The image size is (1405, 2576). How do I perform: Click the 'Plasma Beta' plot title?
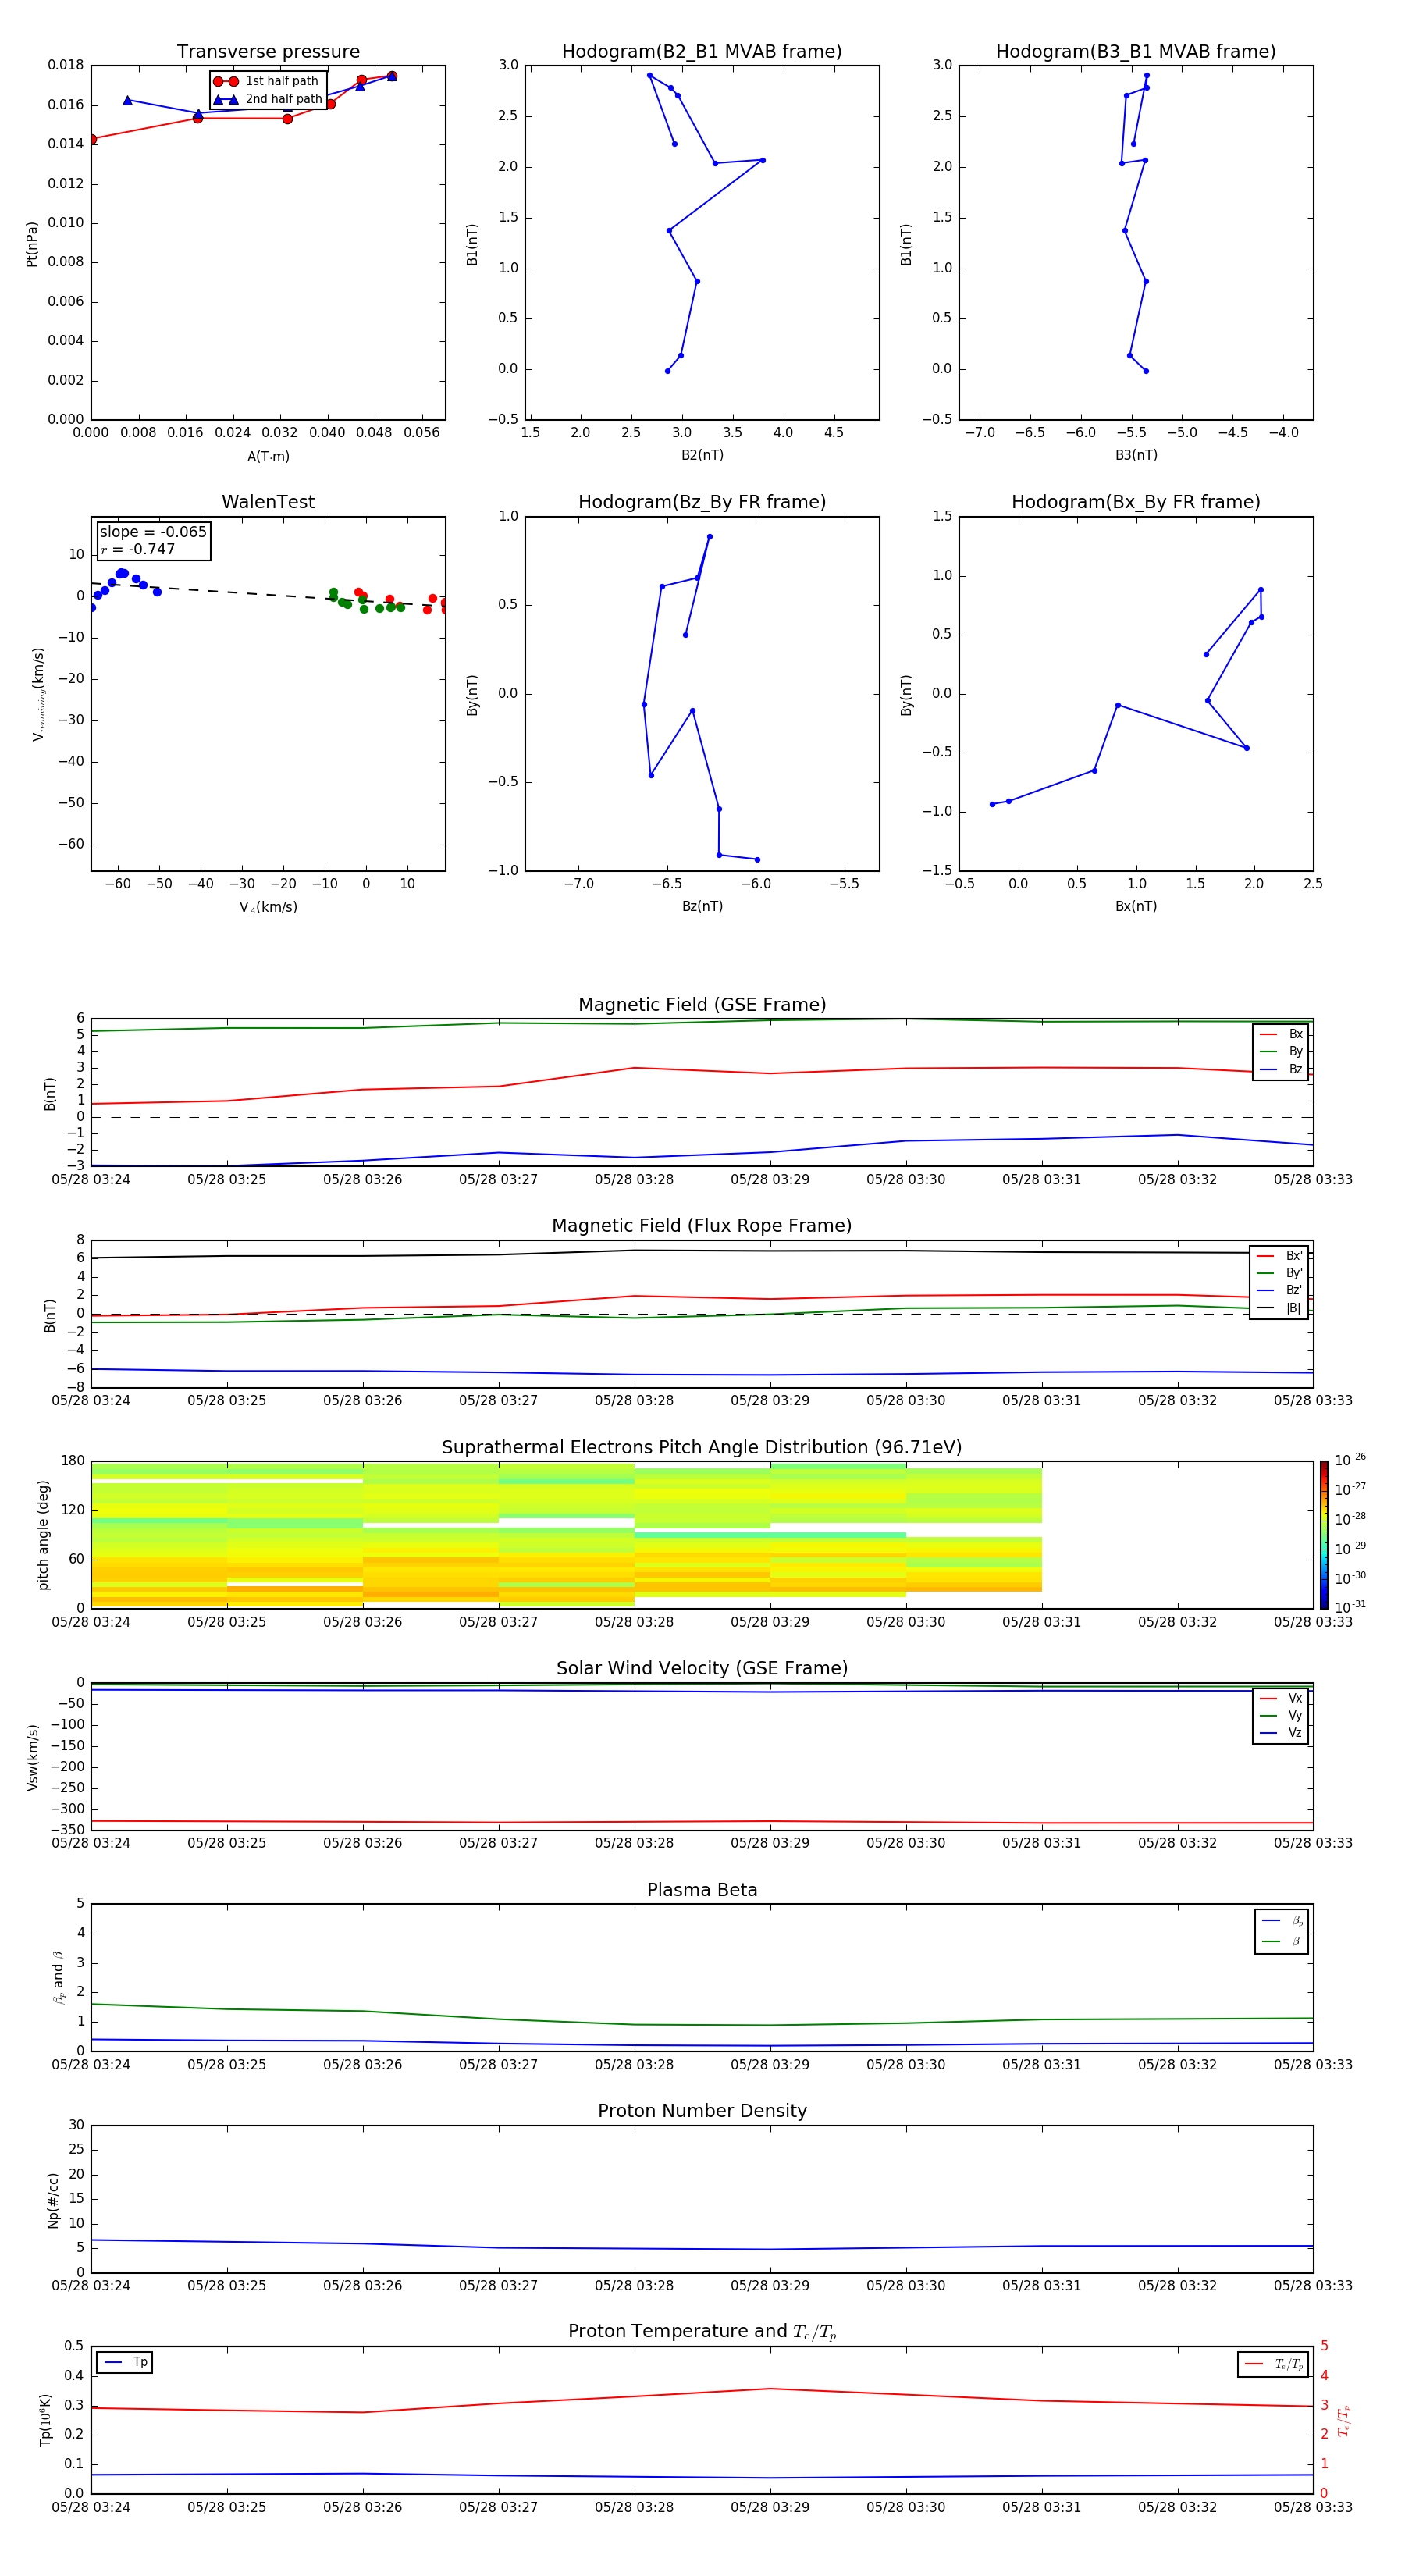coord(702,1891)
